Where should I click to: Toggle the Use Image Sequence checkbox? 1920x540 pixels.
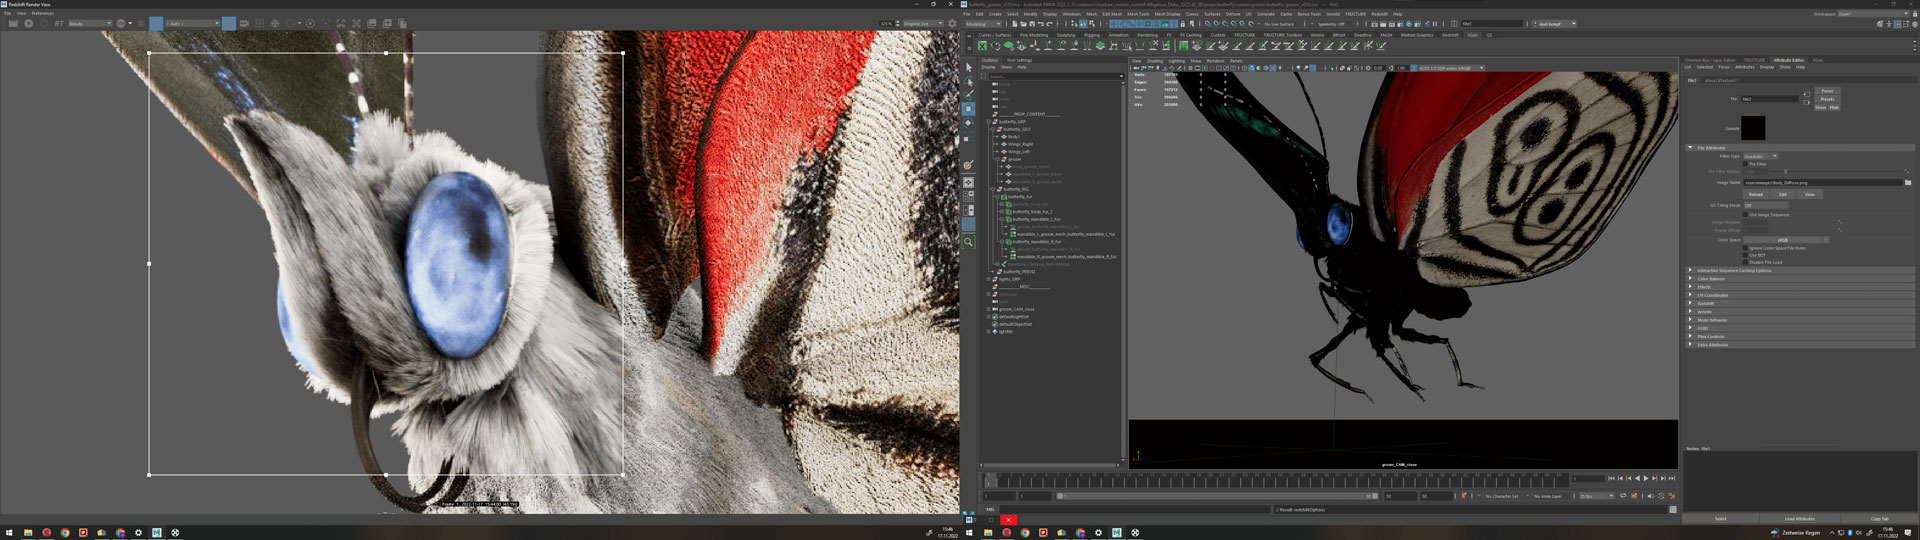click(x=1746, y=215)
